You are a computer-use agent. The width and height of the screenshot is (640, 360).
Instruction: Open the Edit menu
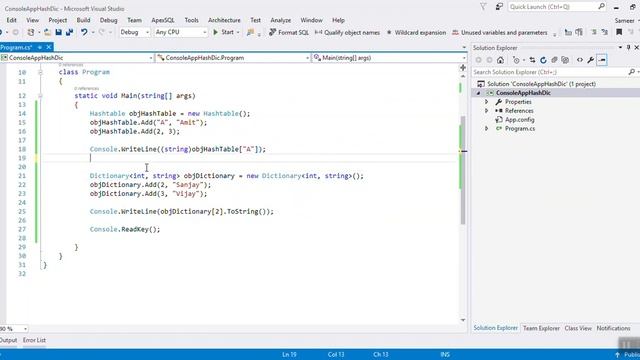click(11, 20)
